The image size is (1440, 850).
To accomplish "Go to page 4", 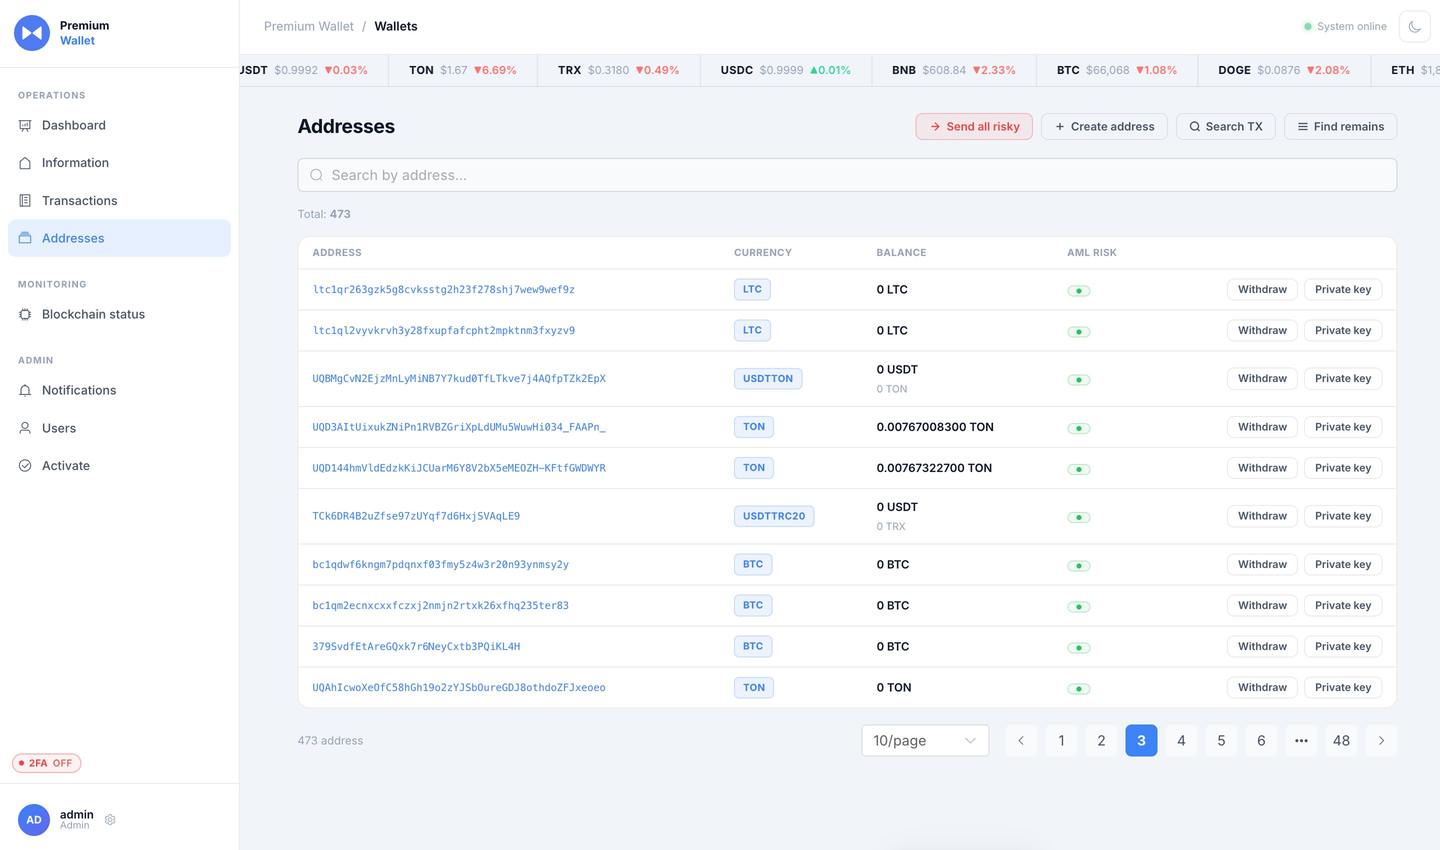I will point(1181,741).
